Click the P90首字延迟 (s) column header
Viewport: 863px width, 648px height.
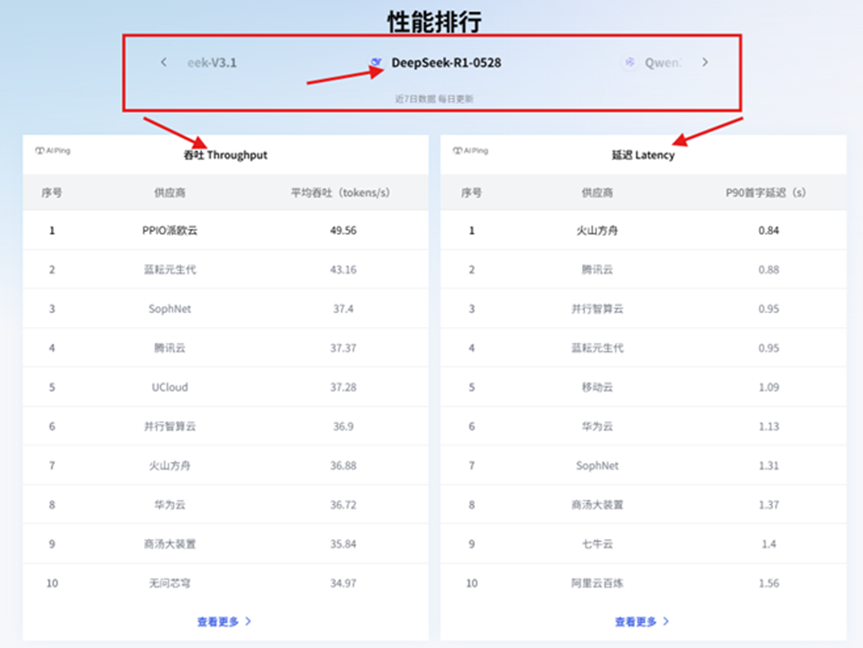click(766, 193)
